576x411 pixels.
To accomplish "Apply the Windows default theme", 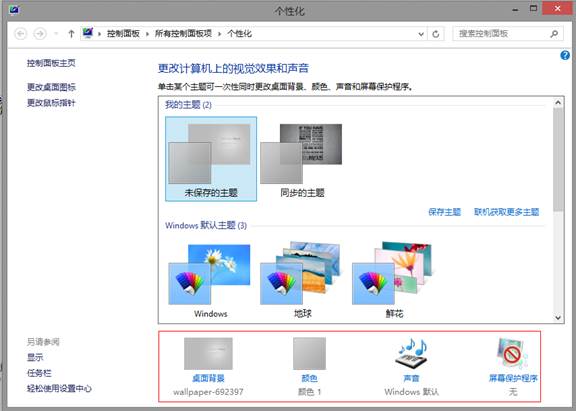I will pyautogui.click(x=210, y=280).
